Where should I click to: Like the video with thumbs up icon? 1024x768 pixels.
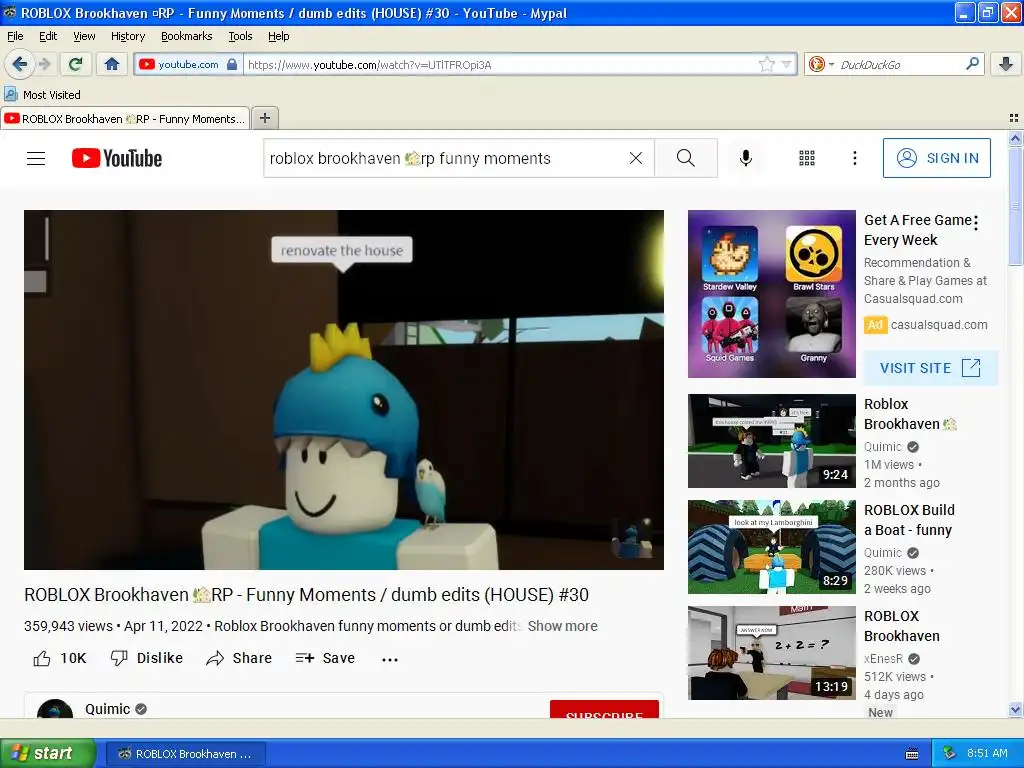coord(42,658)
